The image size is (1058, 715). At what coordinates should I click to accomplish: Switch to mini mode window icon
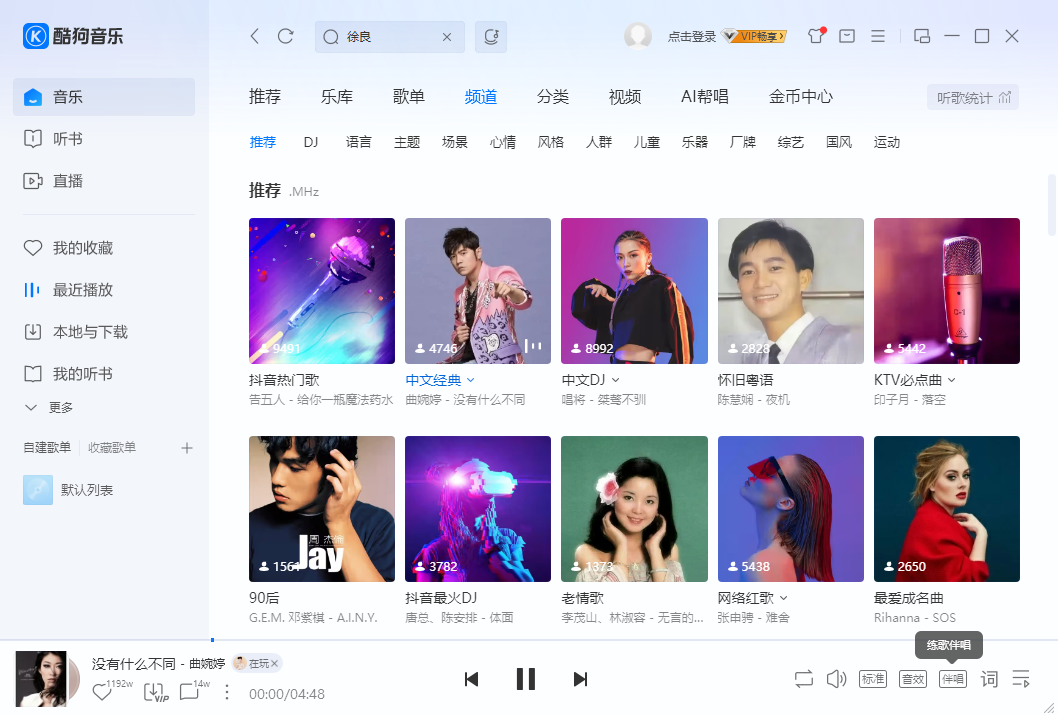click(x=922, y=36)
